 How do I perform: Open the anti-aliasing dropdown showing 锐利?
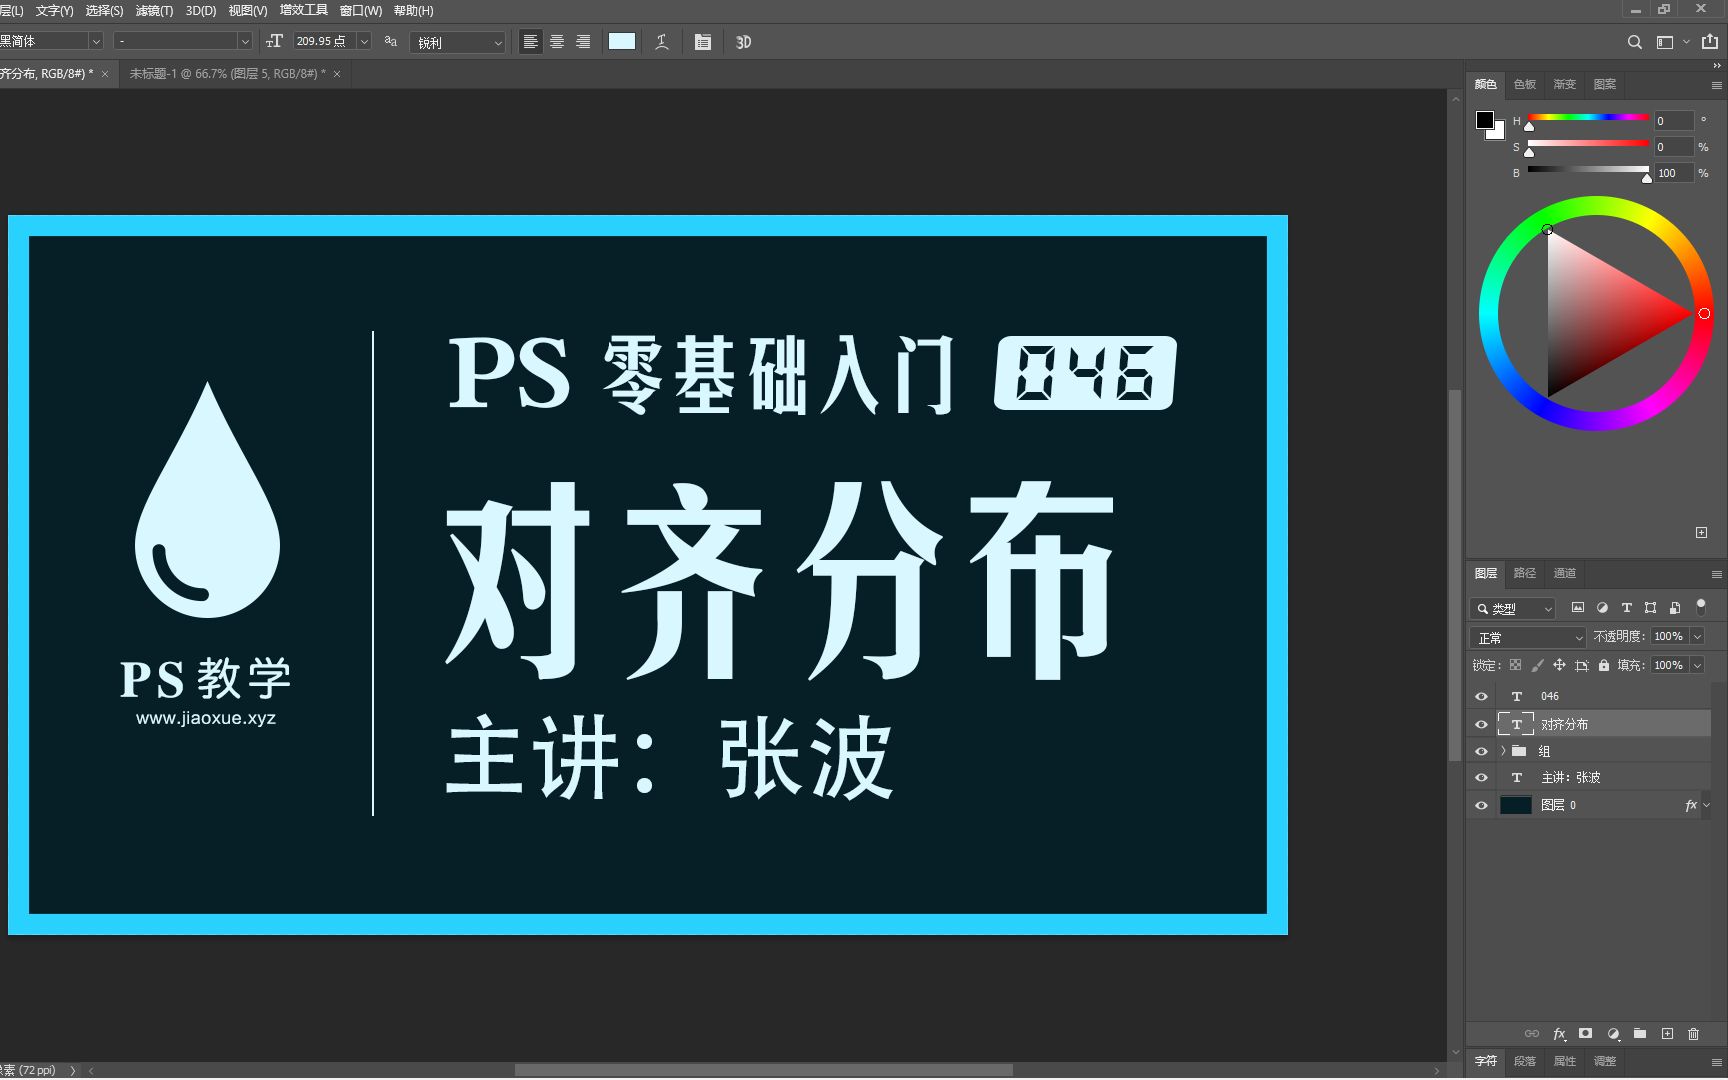(x=457, y=42)
